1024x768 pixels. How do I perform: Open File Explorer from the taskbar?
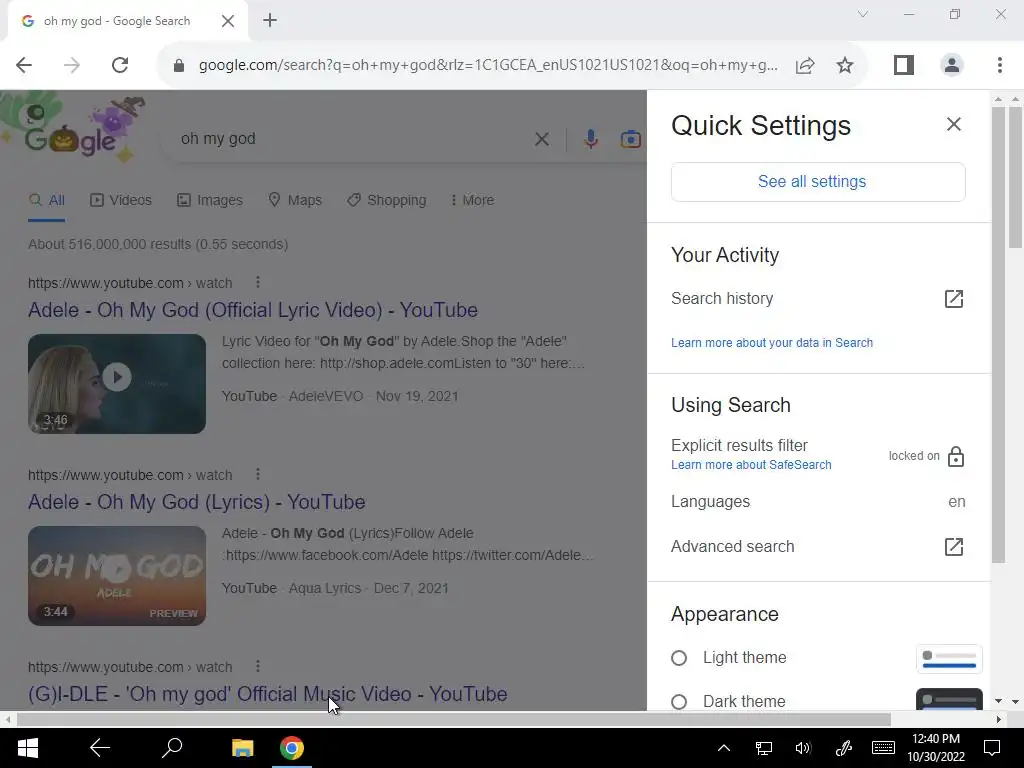click(242, 748)
